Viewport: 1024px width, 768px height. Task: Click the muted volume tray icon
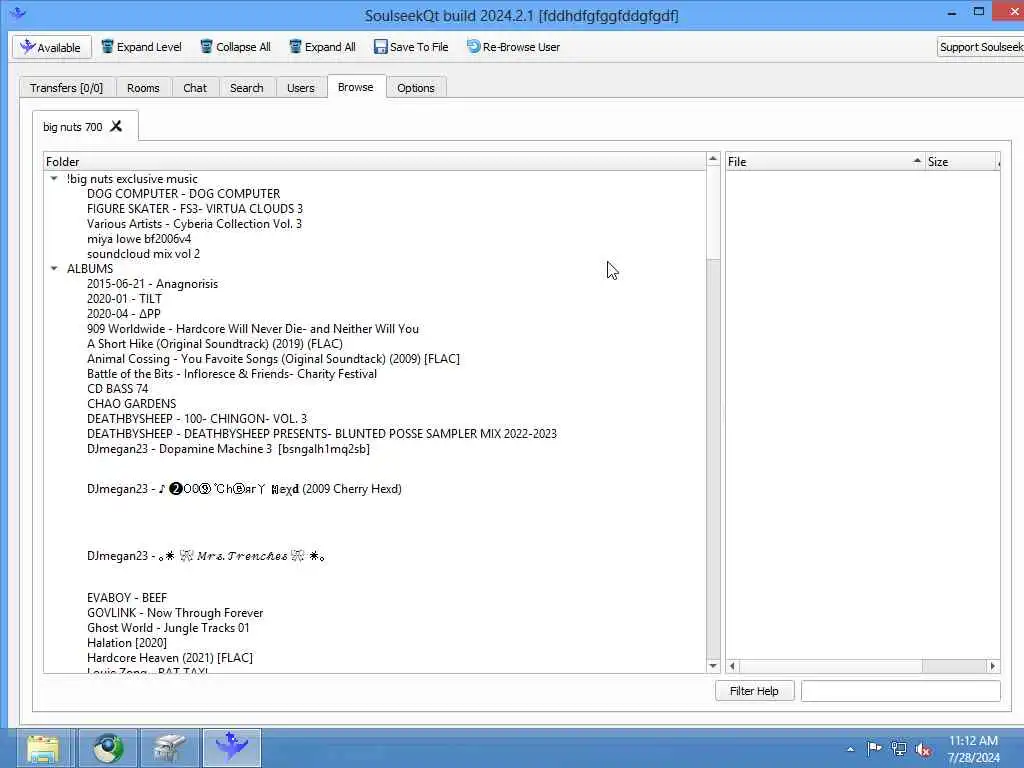(x=923, y=749)
